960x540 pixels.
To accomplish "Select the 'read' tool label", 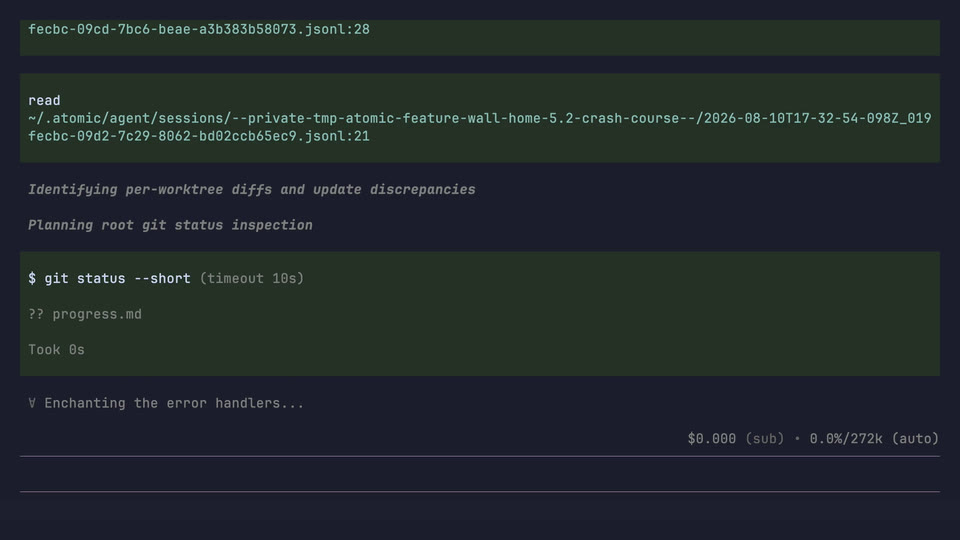I will [44, 100].
